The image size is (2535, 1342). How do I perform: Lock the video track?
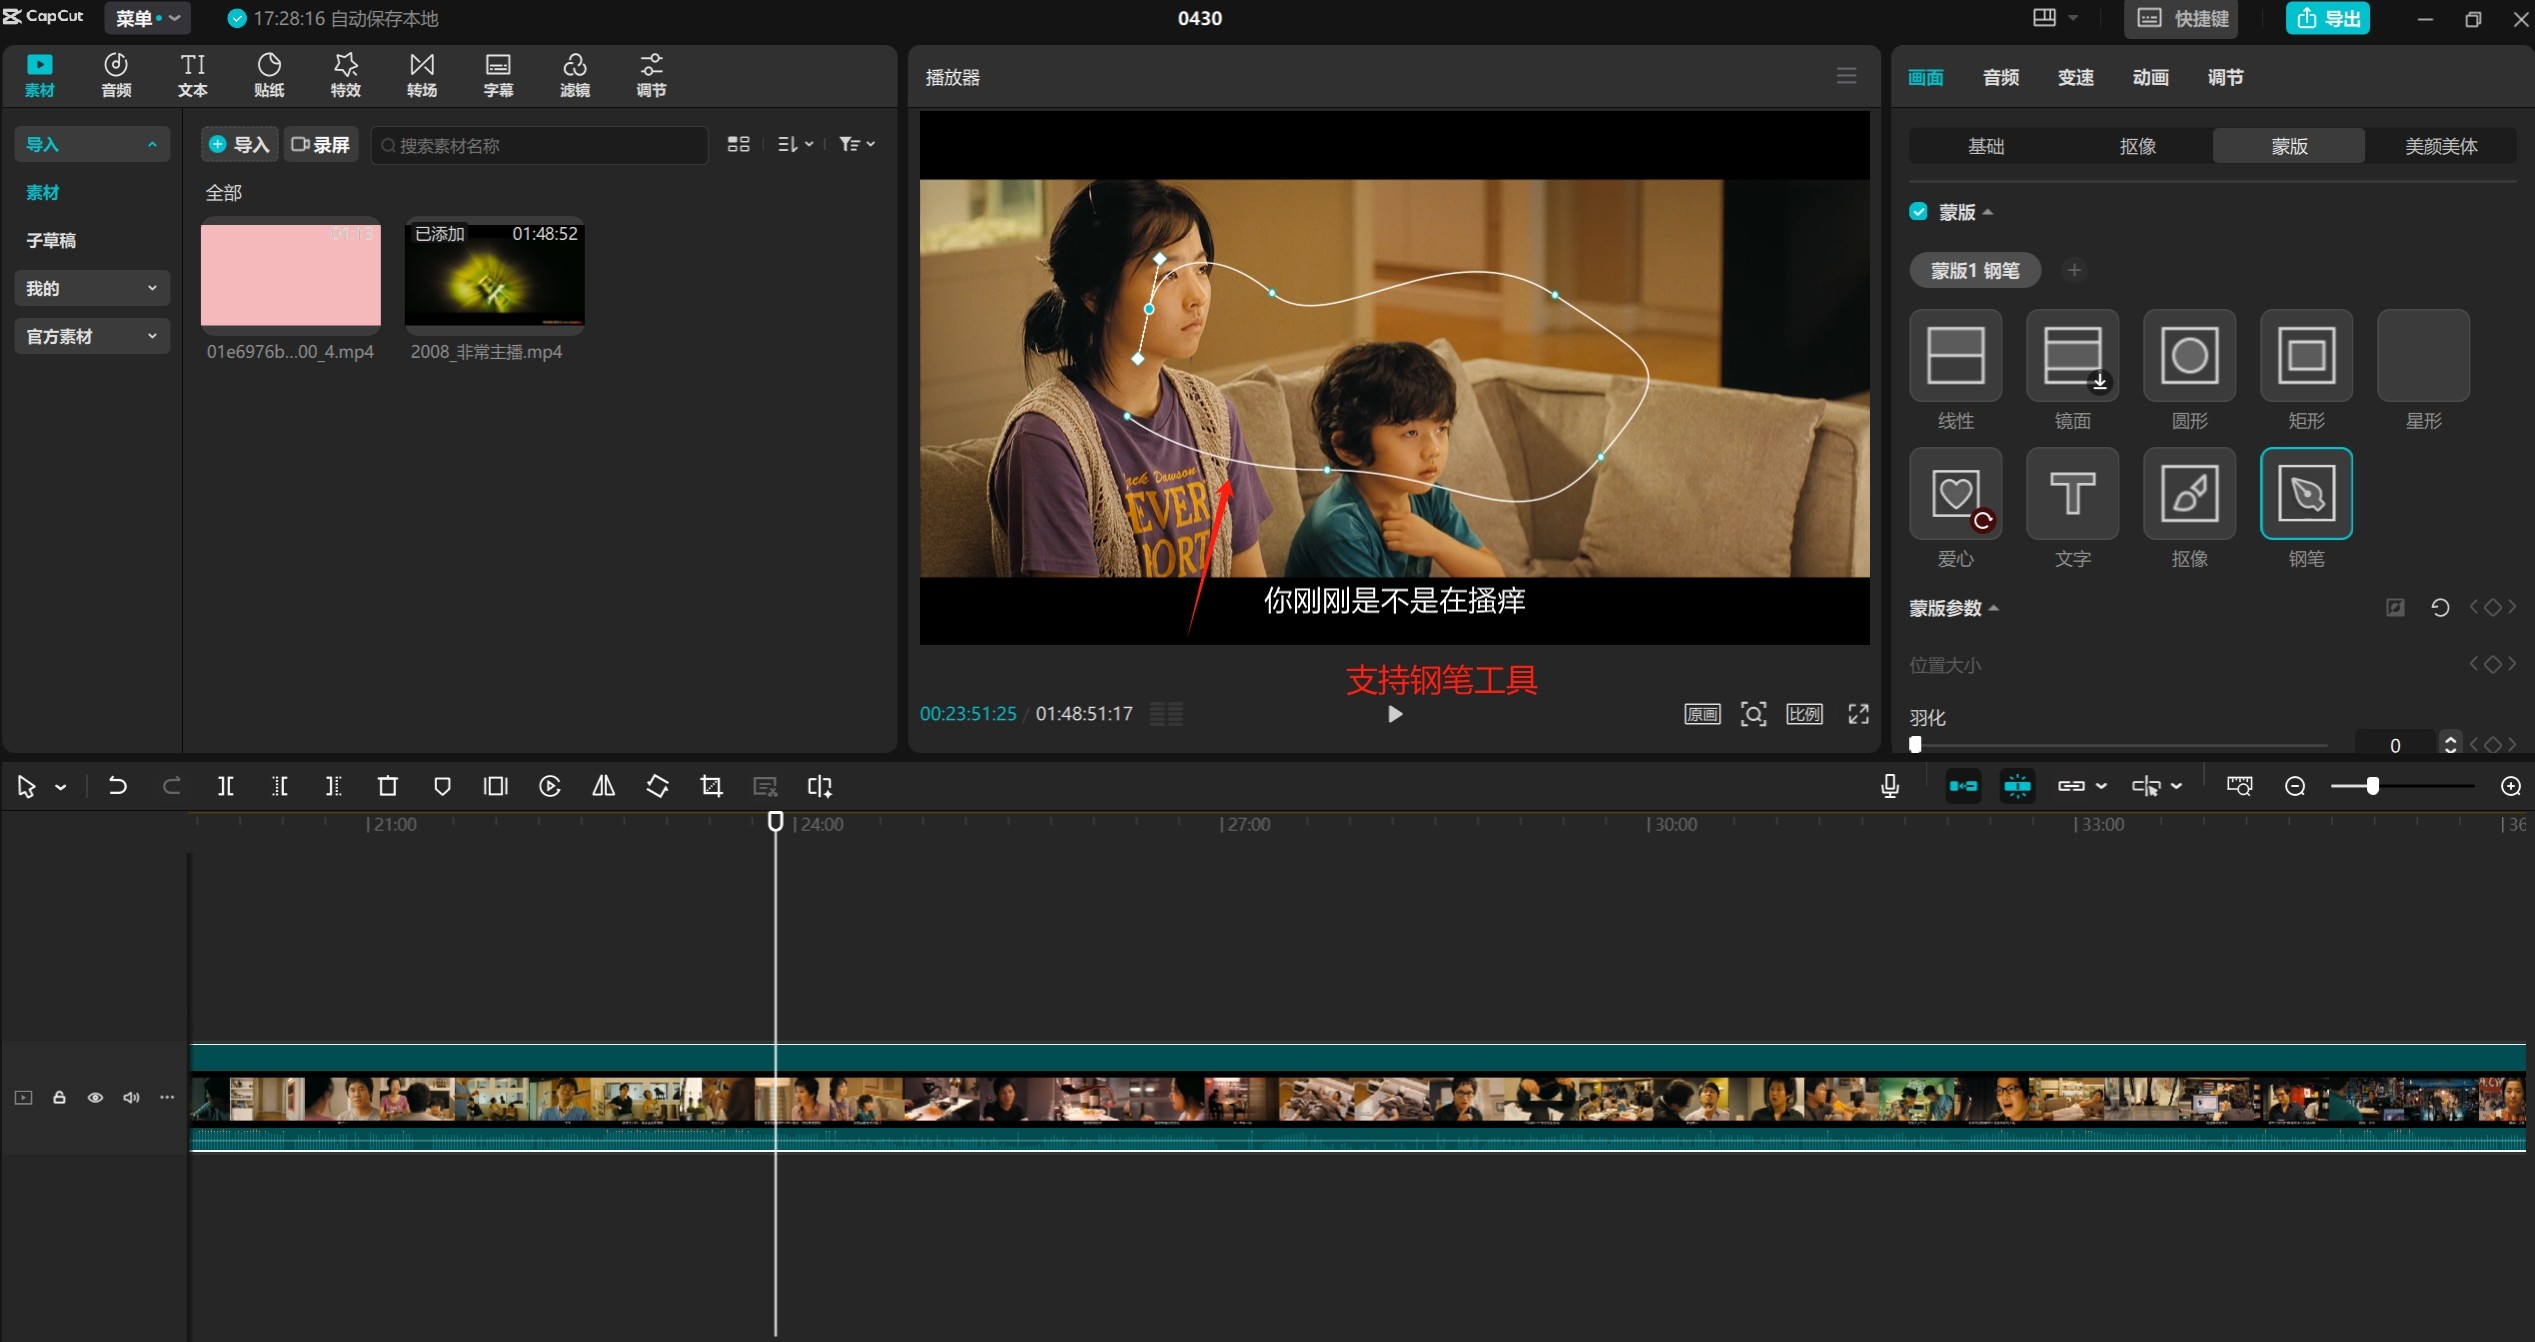(59, 1097)
